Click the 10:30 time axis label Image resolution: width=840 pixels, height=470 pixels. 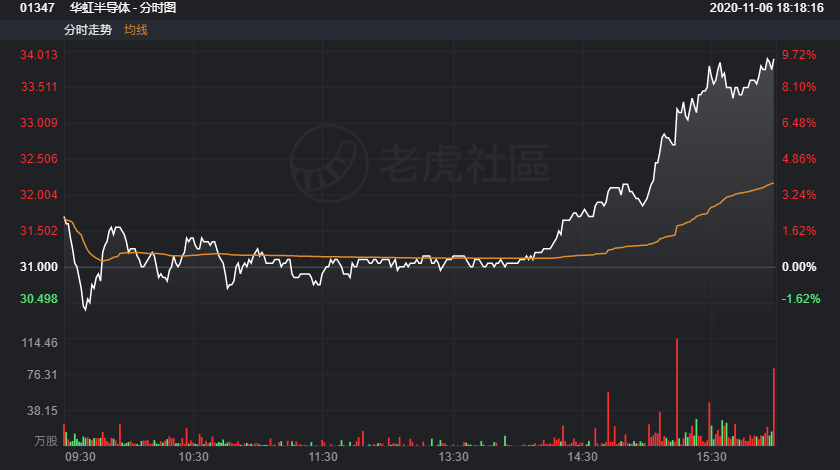coord(193,457)
